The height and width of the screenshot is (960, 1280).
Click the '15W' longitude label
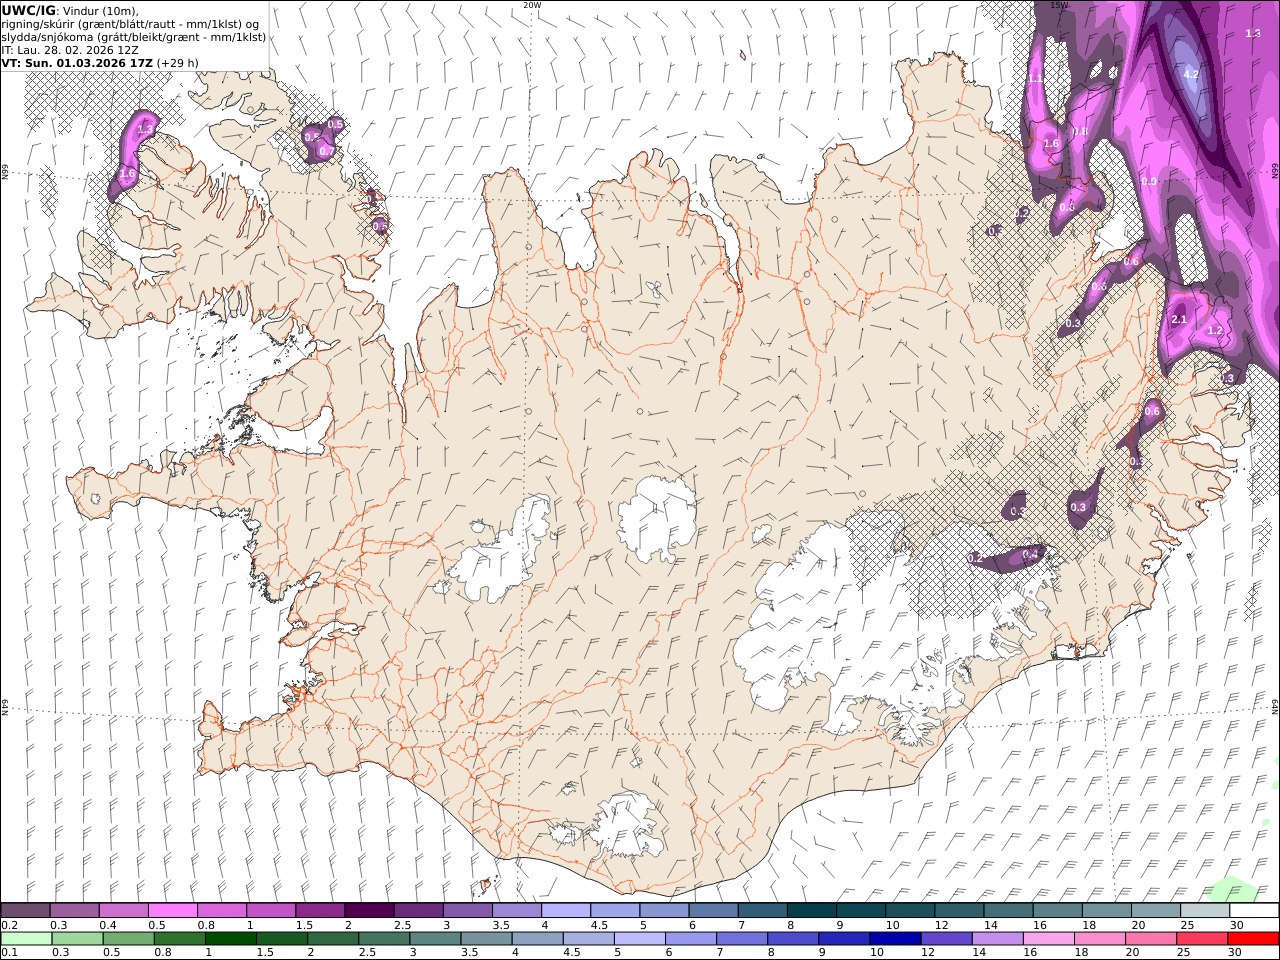[x=1060, y=5]
